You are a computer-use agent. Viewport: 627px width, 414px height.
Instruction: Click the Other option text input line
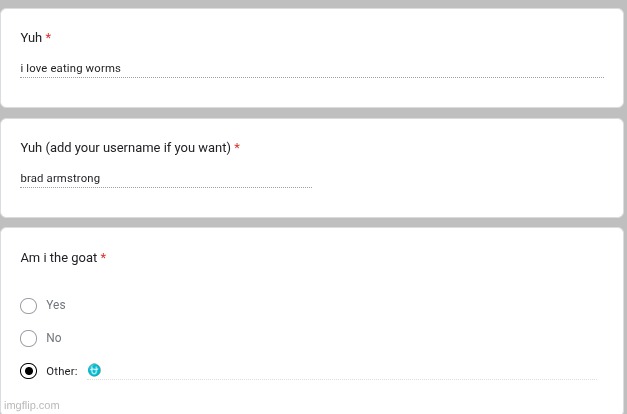(350, 371)
